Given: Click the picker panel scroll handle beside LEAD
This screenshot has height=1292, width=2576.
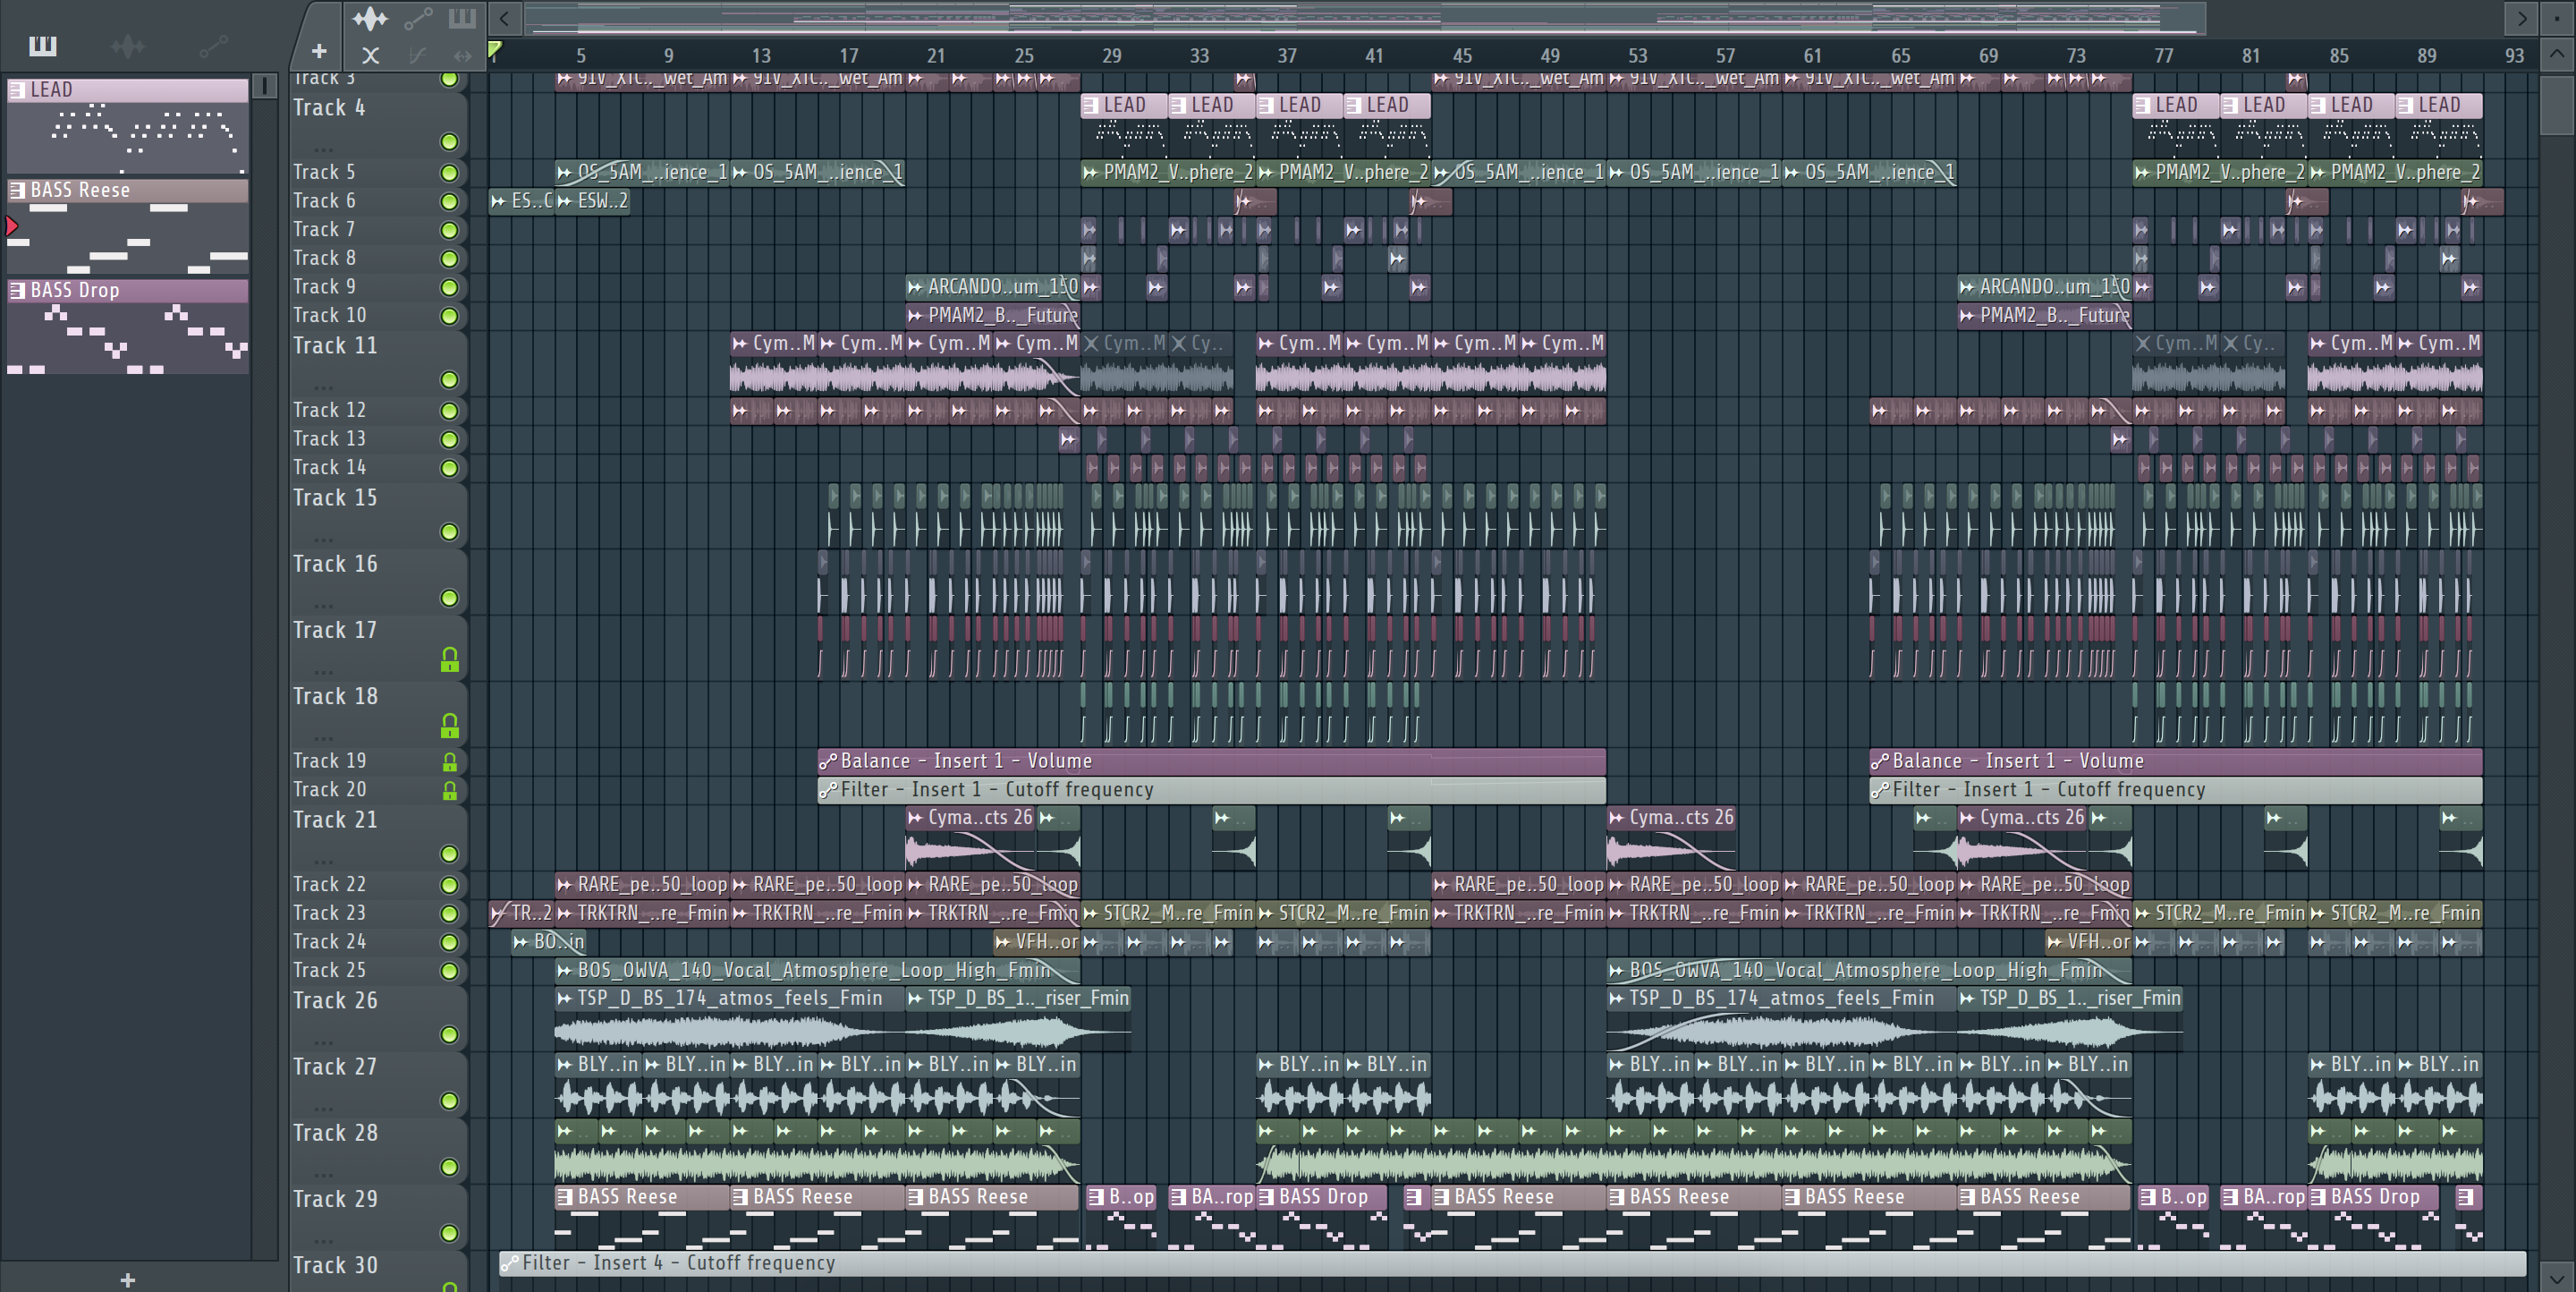Looking at the screenshot, I should pyautogui.click(x=265, y=86).
